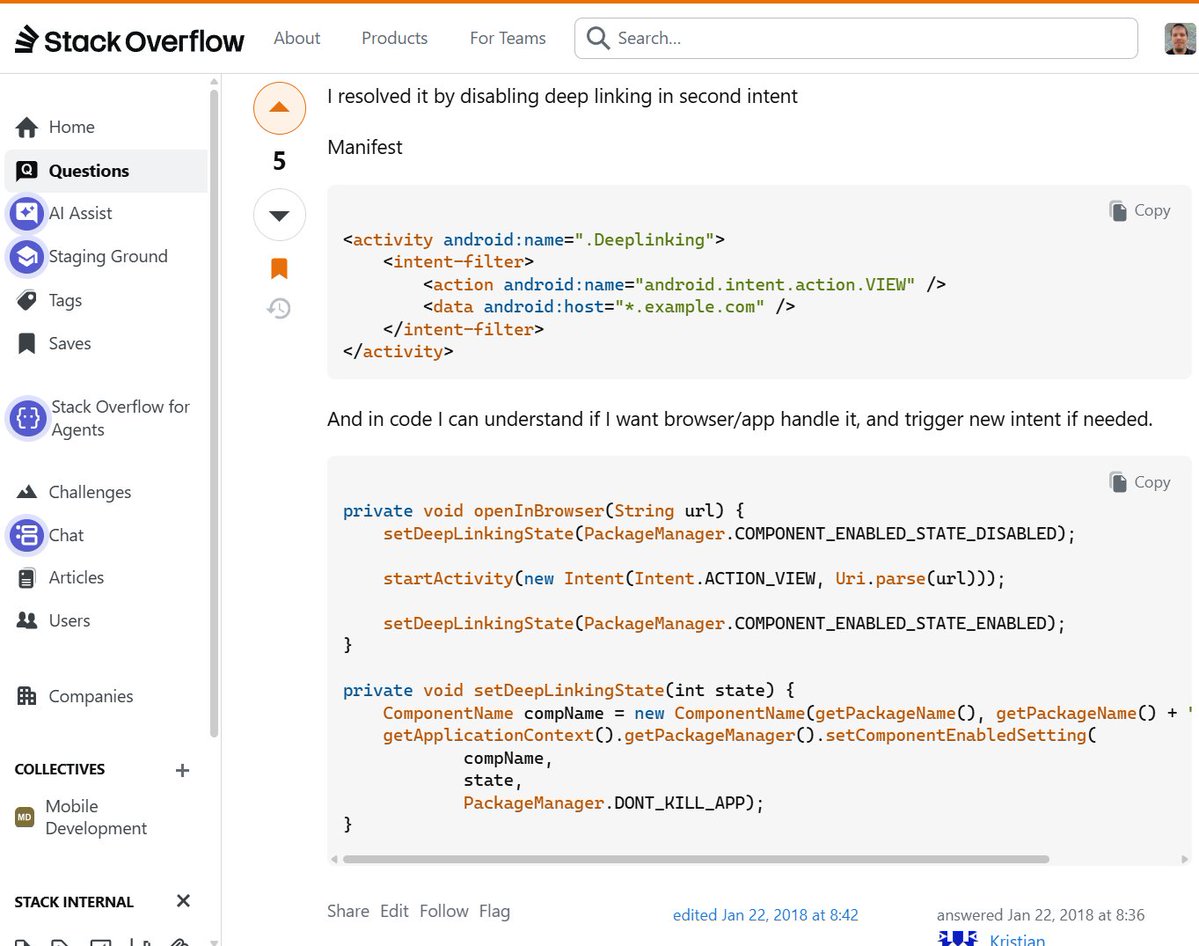Viewport: 1199px width, 946px height.
Task: Open the edited Jan 22, 2018 revision link
Action: [765, 915]
